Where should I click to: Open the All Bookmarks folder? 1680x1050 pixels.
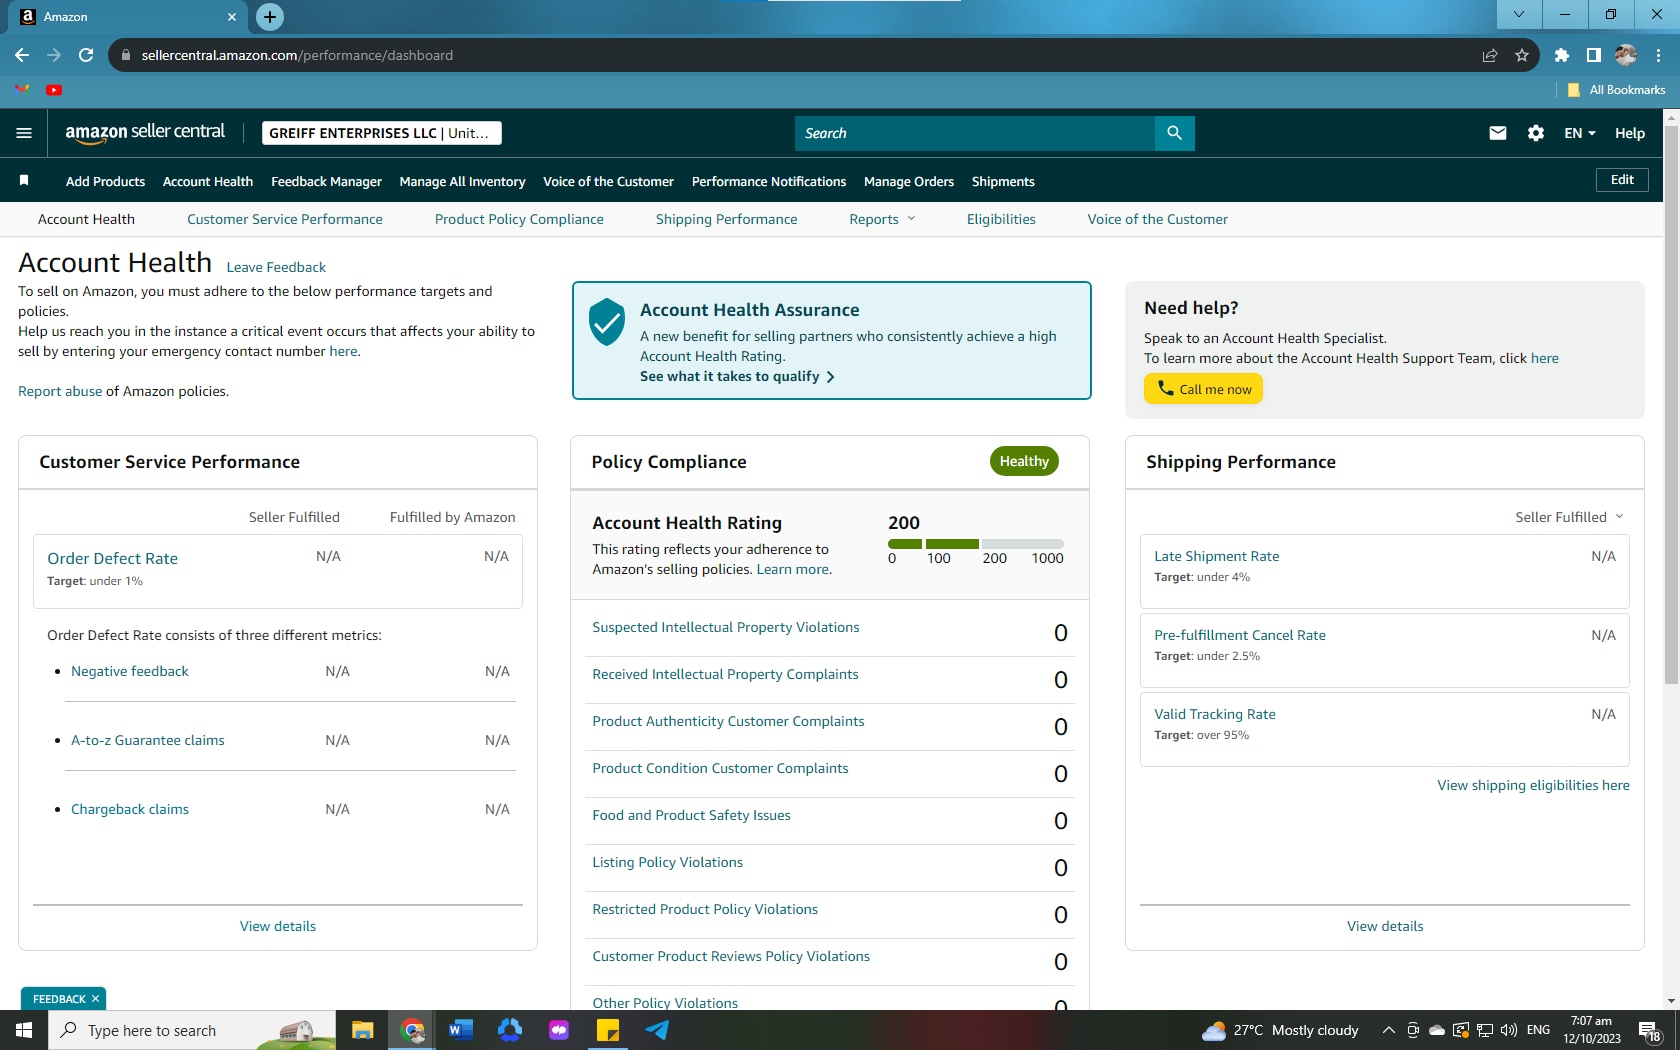tap(1616, 90)
